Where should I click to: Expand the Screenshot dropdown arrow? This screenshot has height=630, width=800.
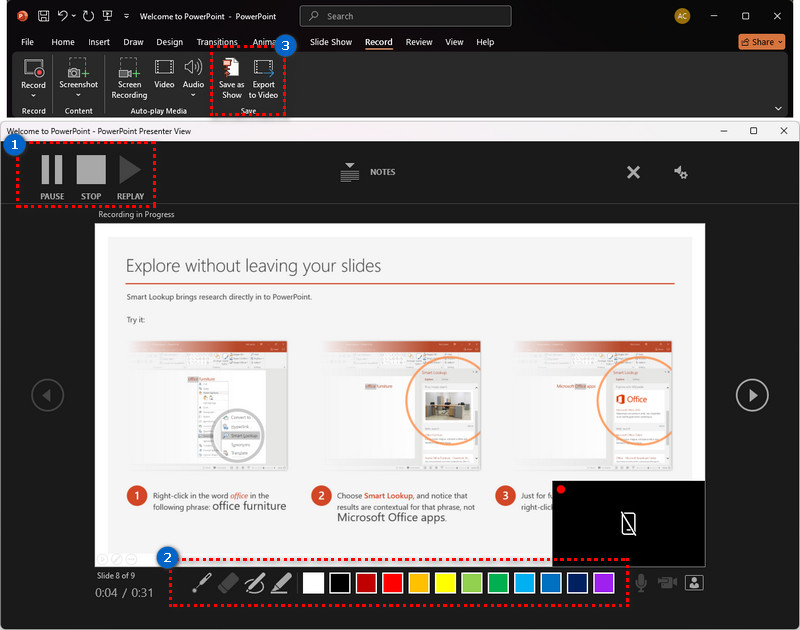pyautogui.click(x=78, y=95)
